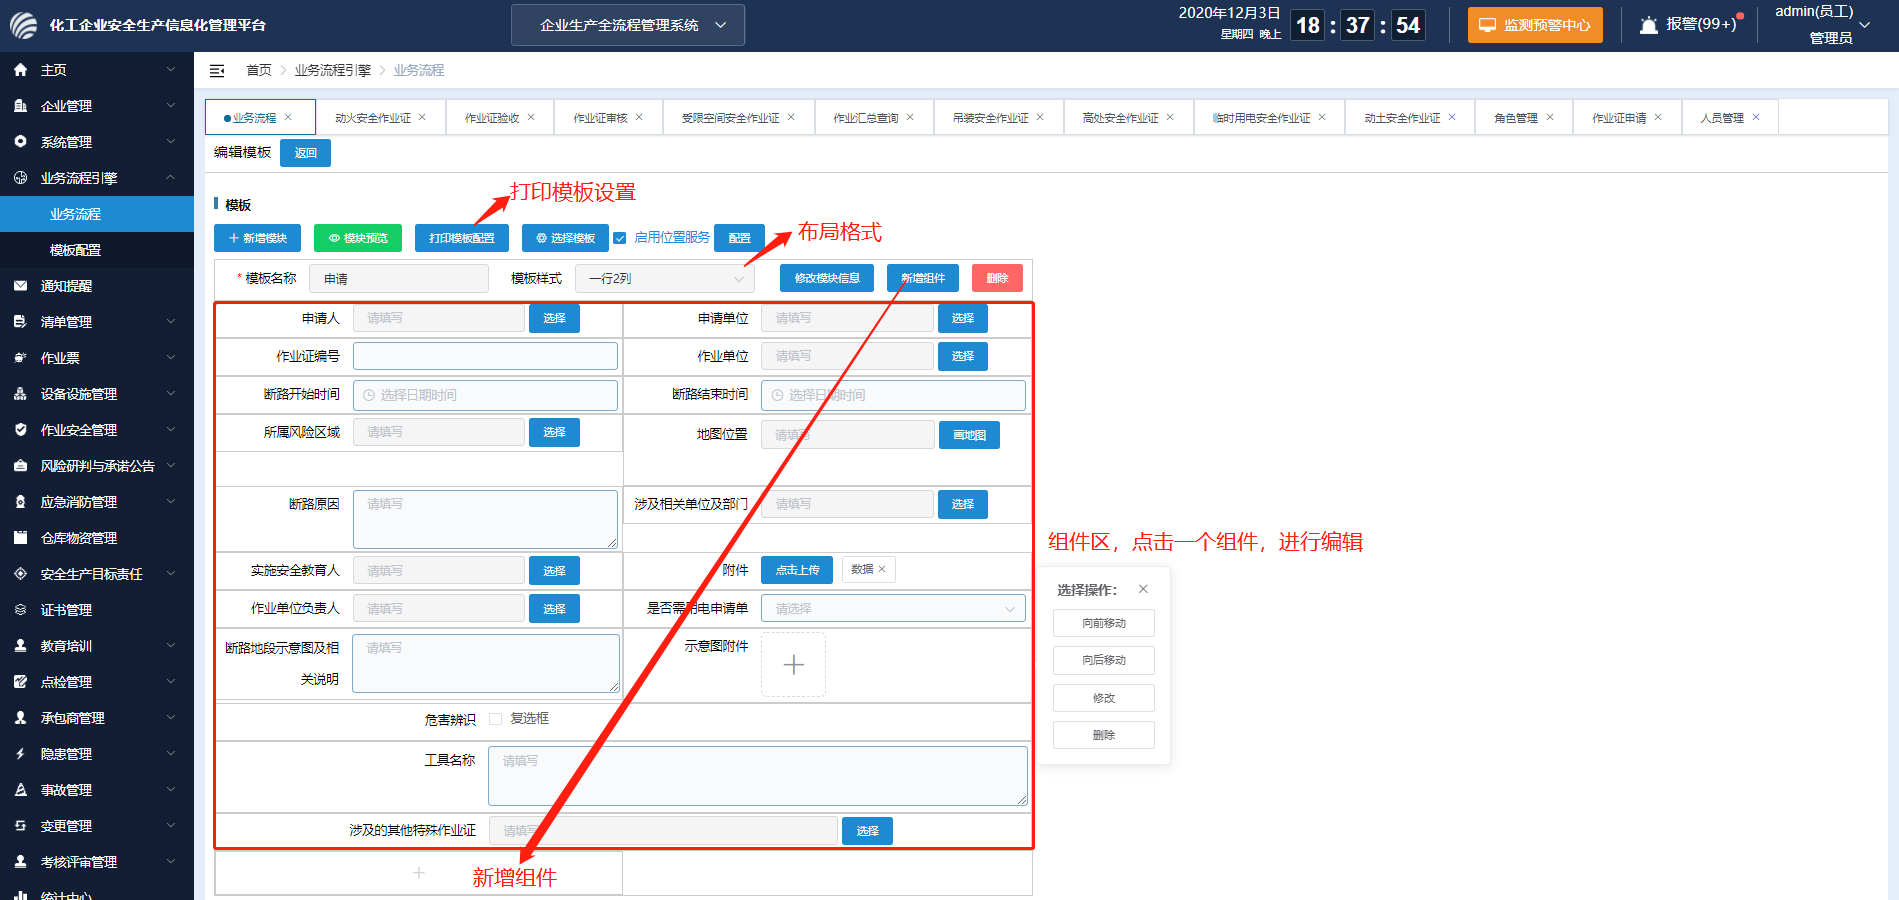Click the 点击上传 button

coord(798,570)
